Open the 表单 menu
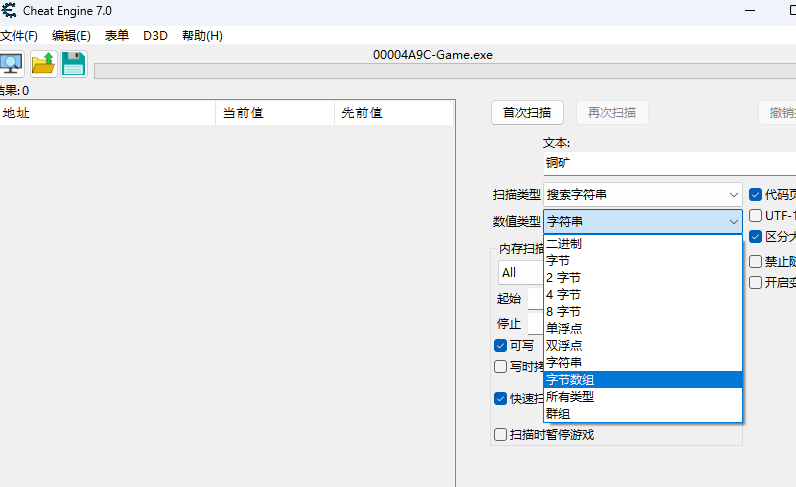This screenshot has width=796, height=487. [117, 36]
